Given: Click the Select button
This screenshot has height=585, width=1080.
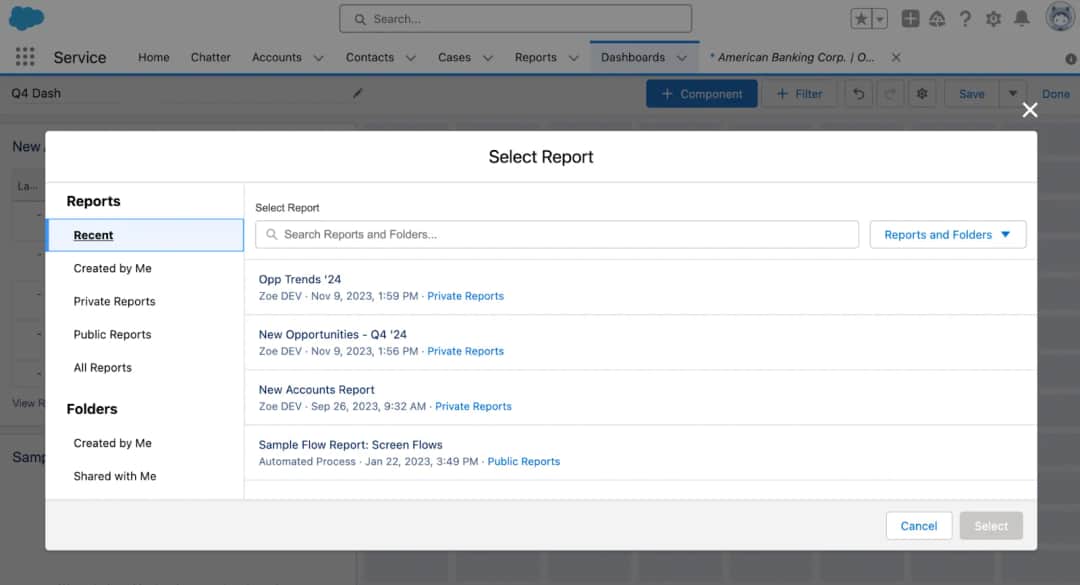Looking at the screenshot, I should 991,526.
